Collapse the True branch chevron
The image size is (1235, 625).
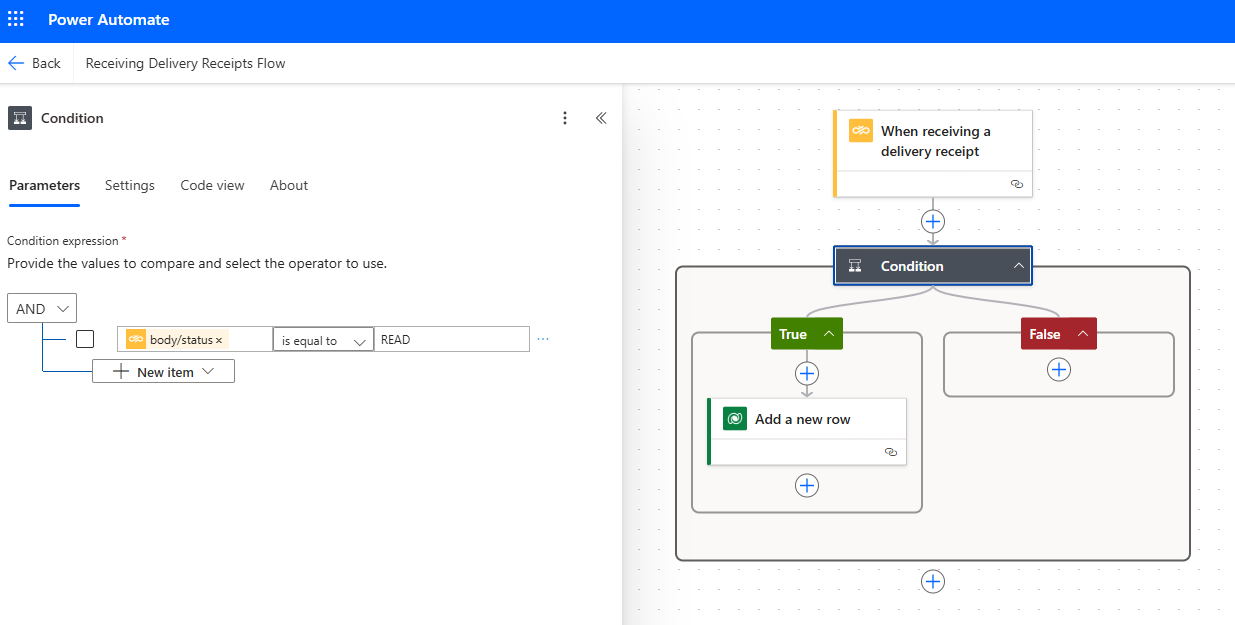coord(829,334)
